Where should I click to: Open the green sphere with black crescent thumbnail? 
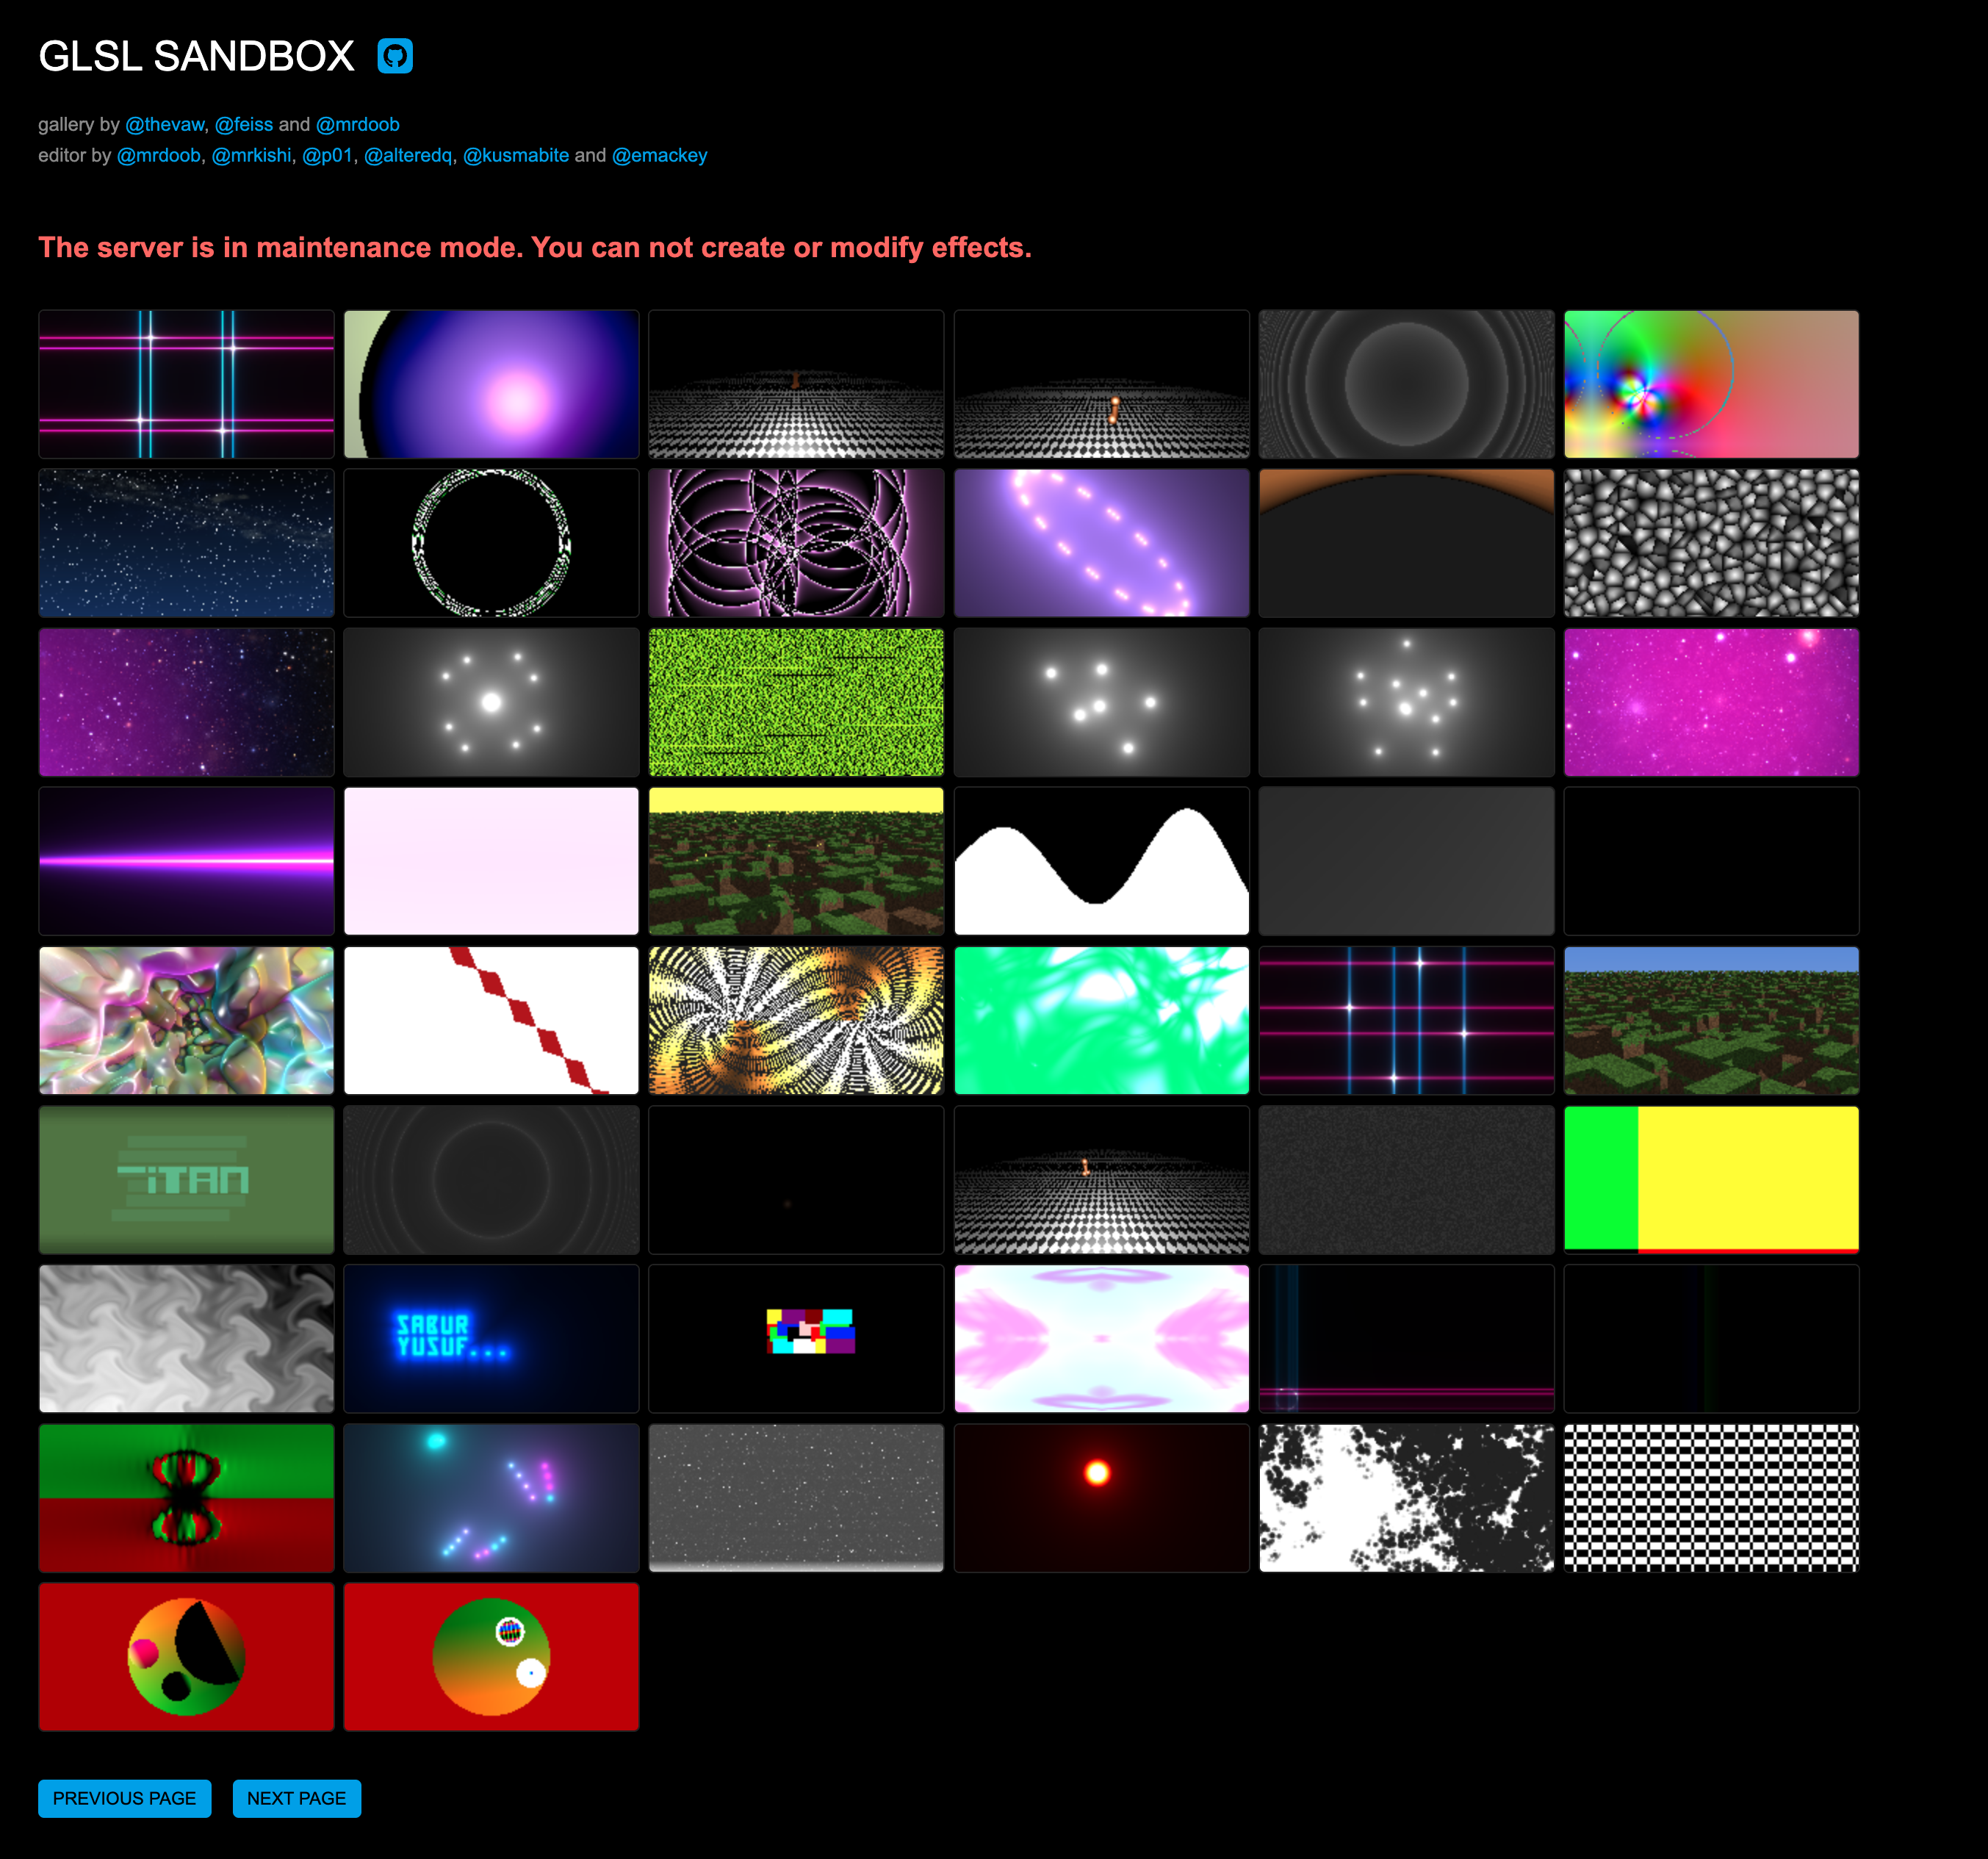click(x=186, y=1656)
